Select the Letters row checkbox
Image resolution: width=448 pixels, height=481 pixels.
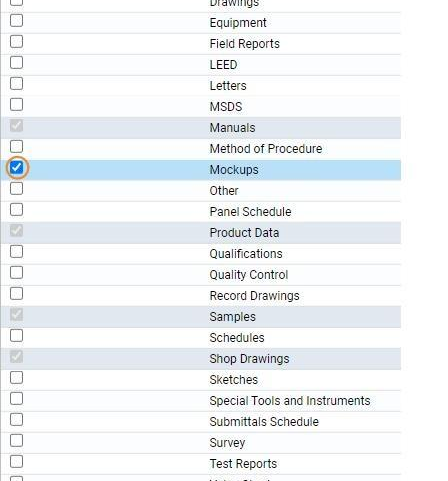[x=16, y=84]
